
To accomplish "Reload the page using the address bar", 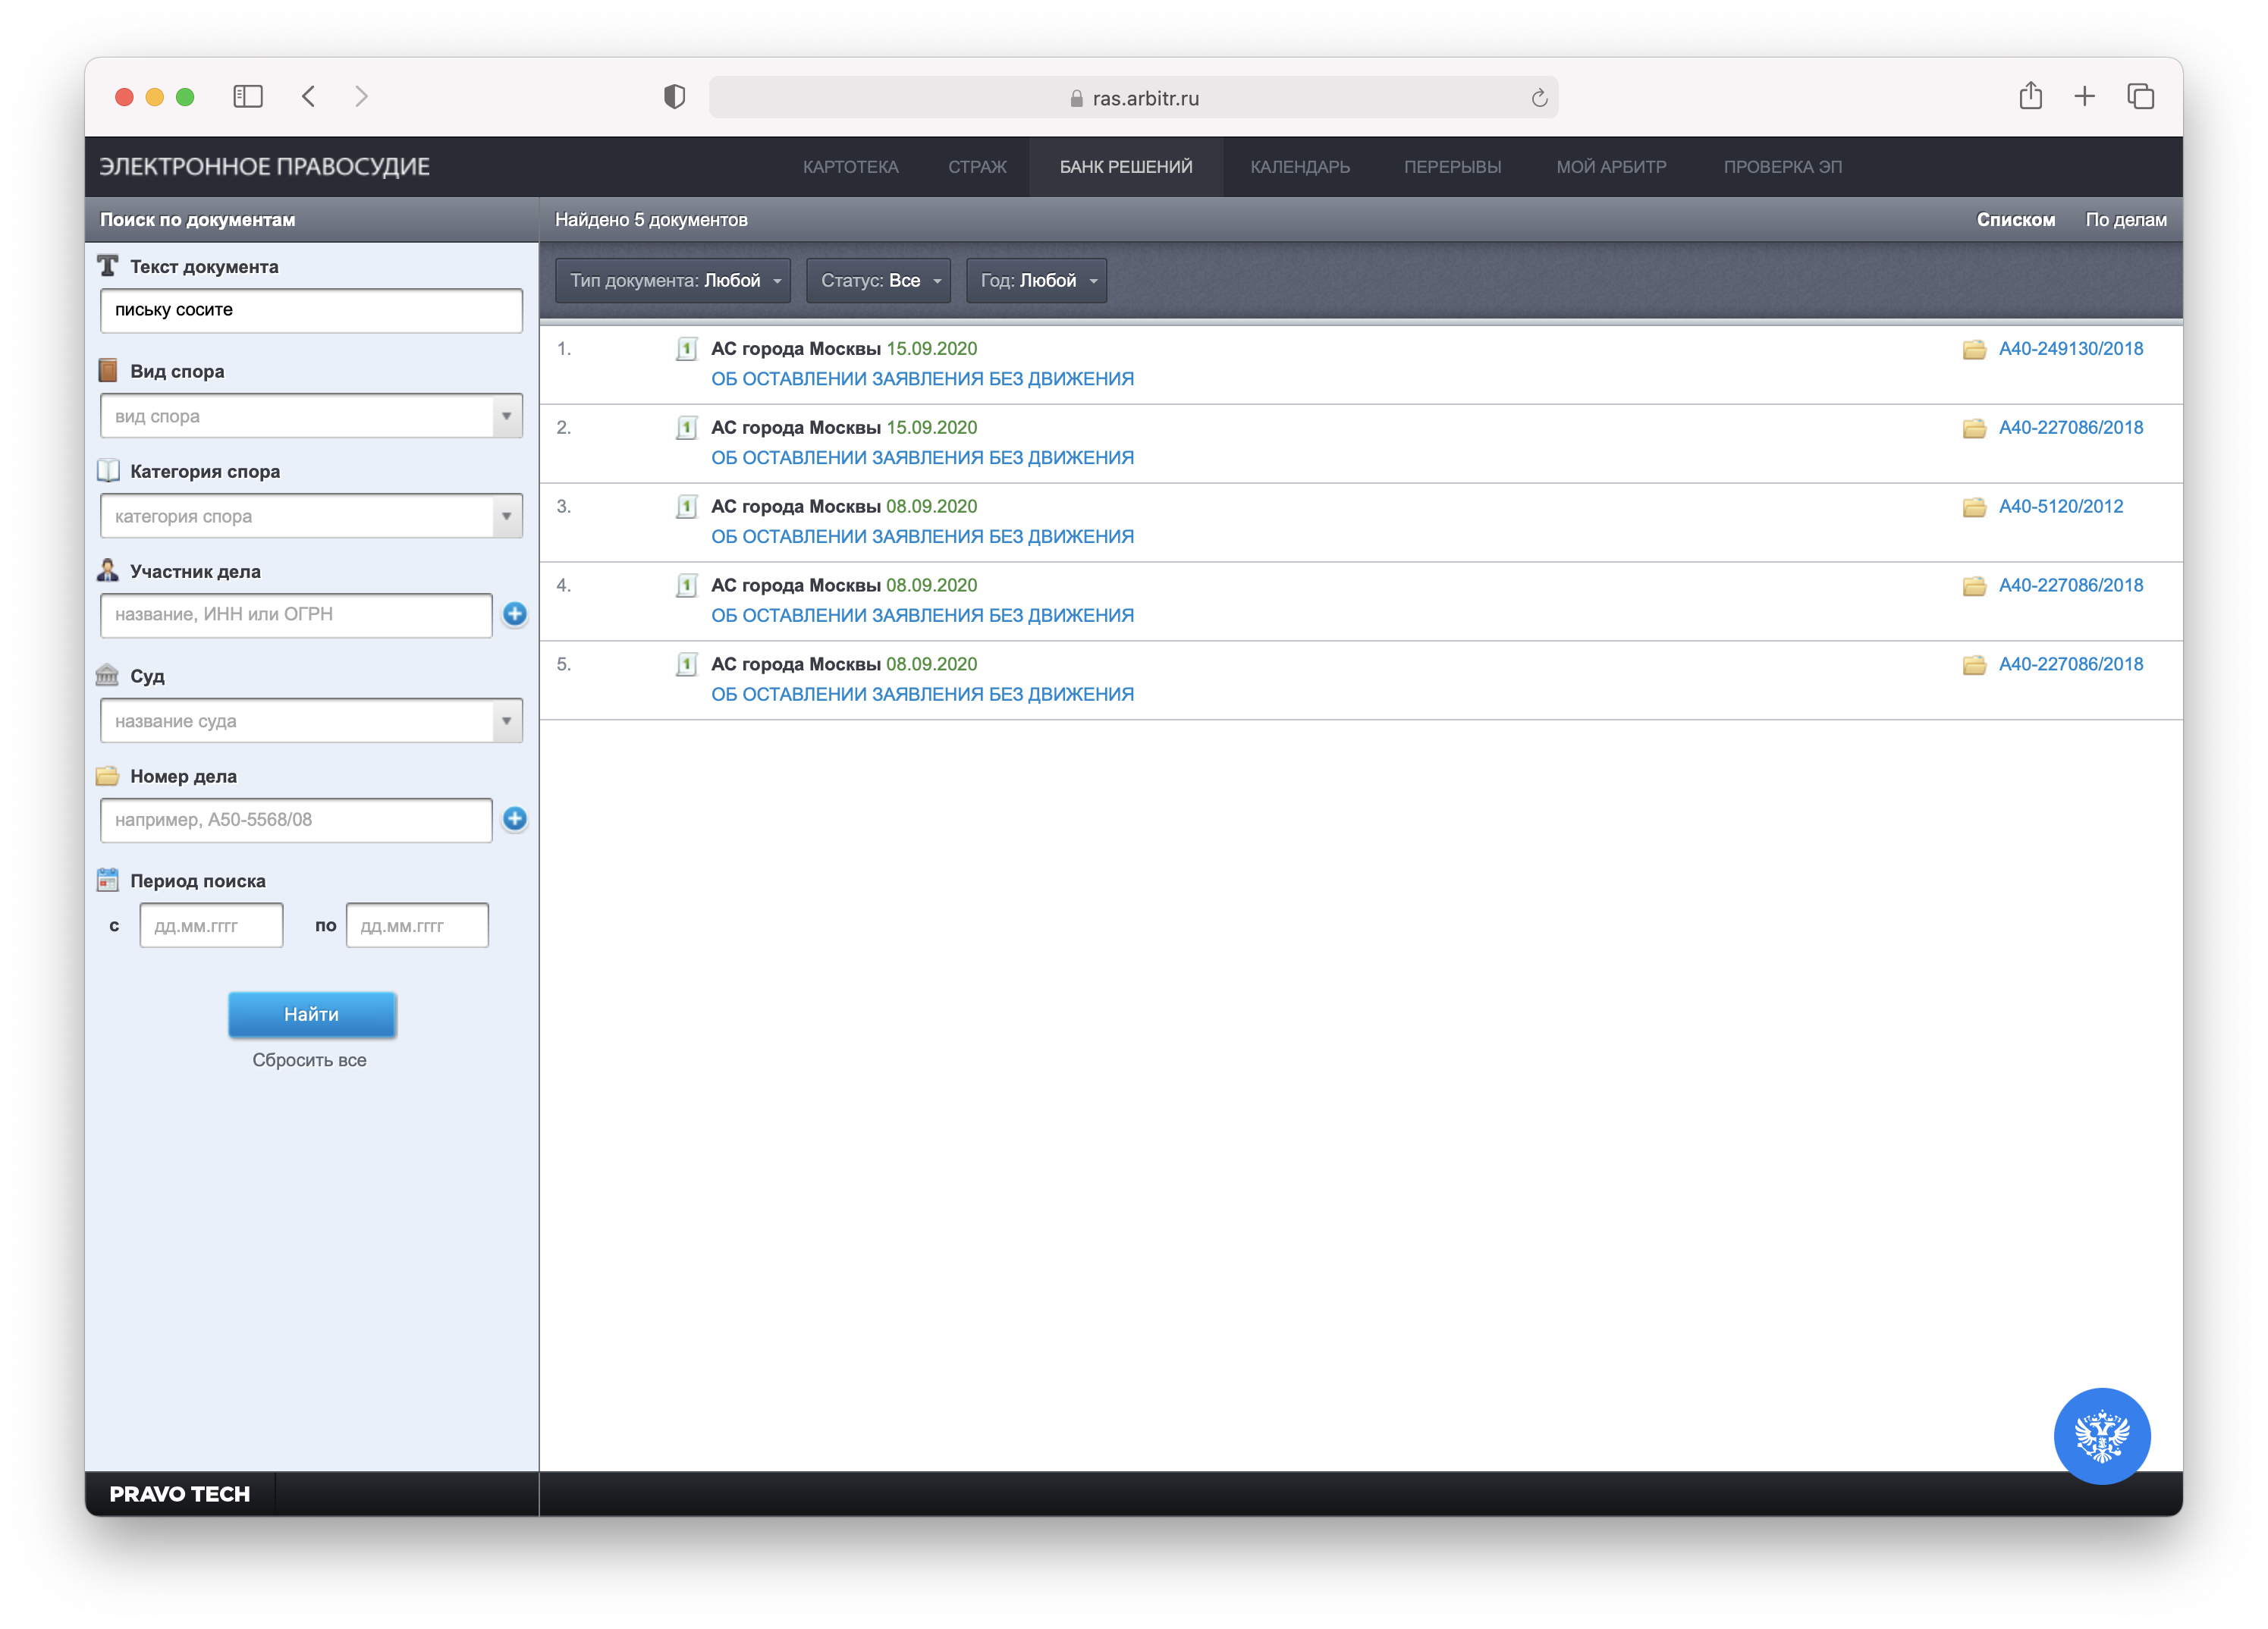I will (x=1539, y=98).
